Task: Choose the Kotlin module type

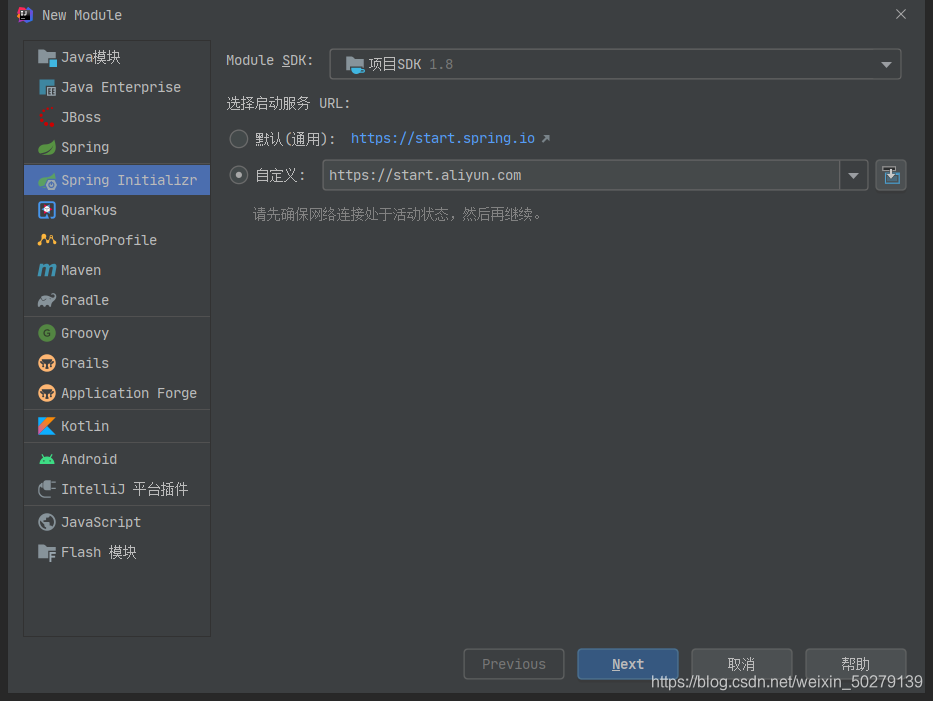Action: [82, 426]
